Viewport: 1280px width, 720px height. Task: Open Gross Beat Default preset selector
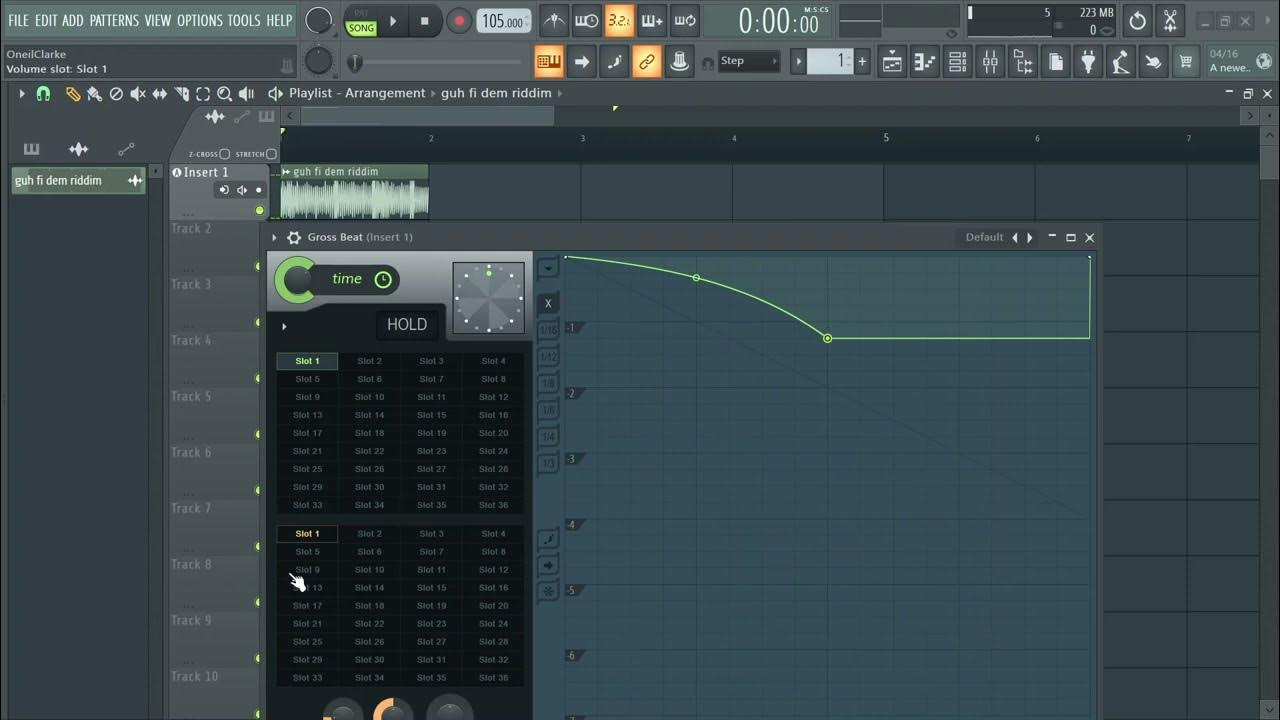(x=984, y=237)
